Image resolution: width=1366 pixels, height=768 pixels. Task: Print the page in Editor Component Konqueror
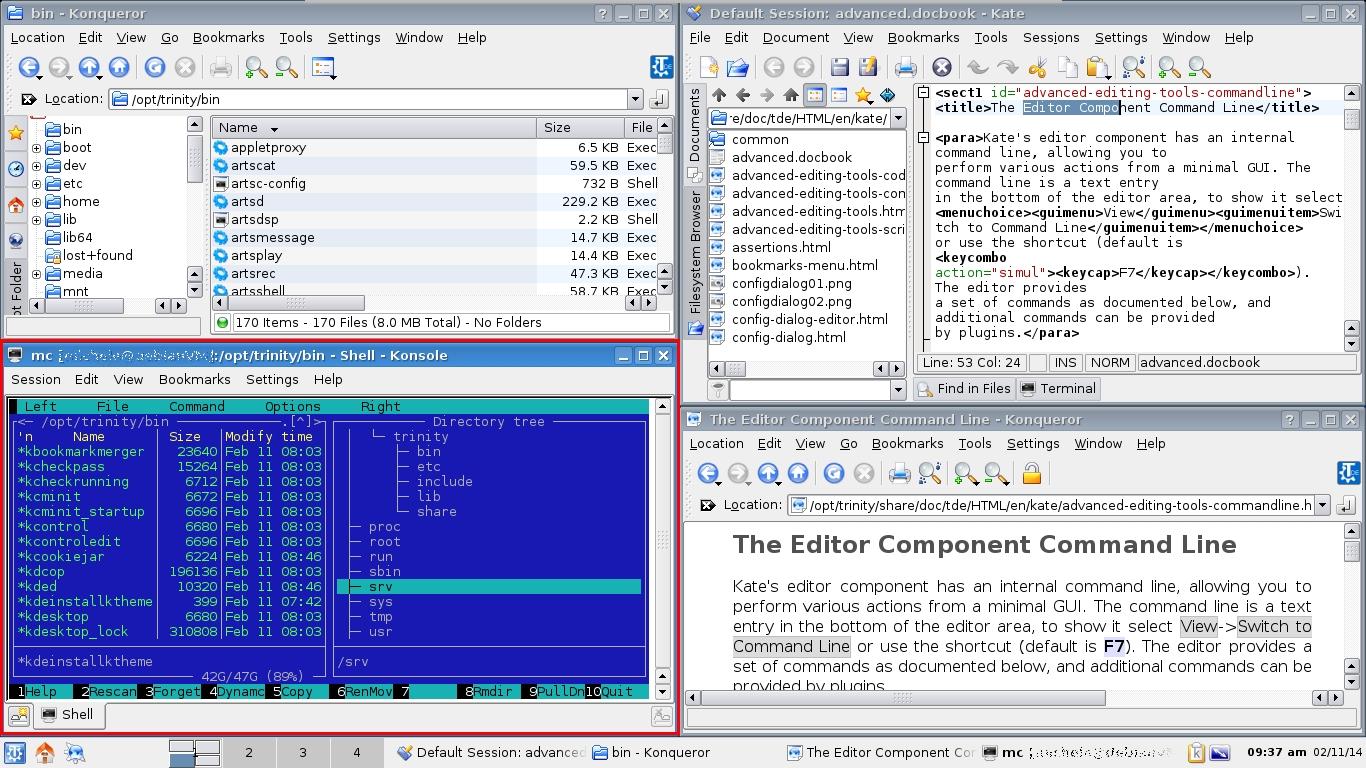[900, 474]
